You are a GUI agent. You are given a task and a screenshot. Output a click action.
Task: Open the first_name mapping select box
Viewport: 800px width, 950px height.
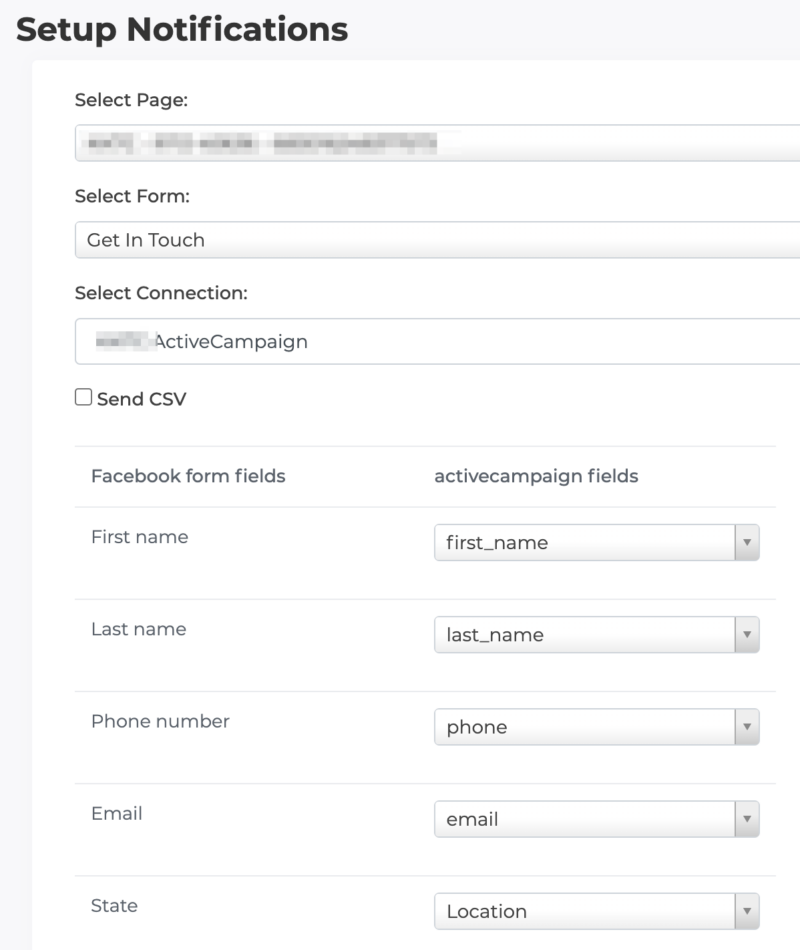(585, 543)
